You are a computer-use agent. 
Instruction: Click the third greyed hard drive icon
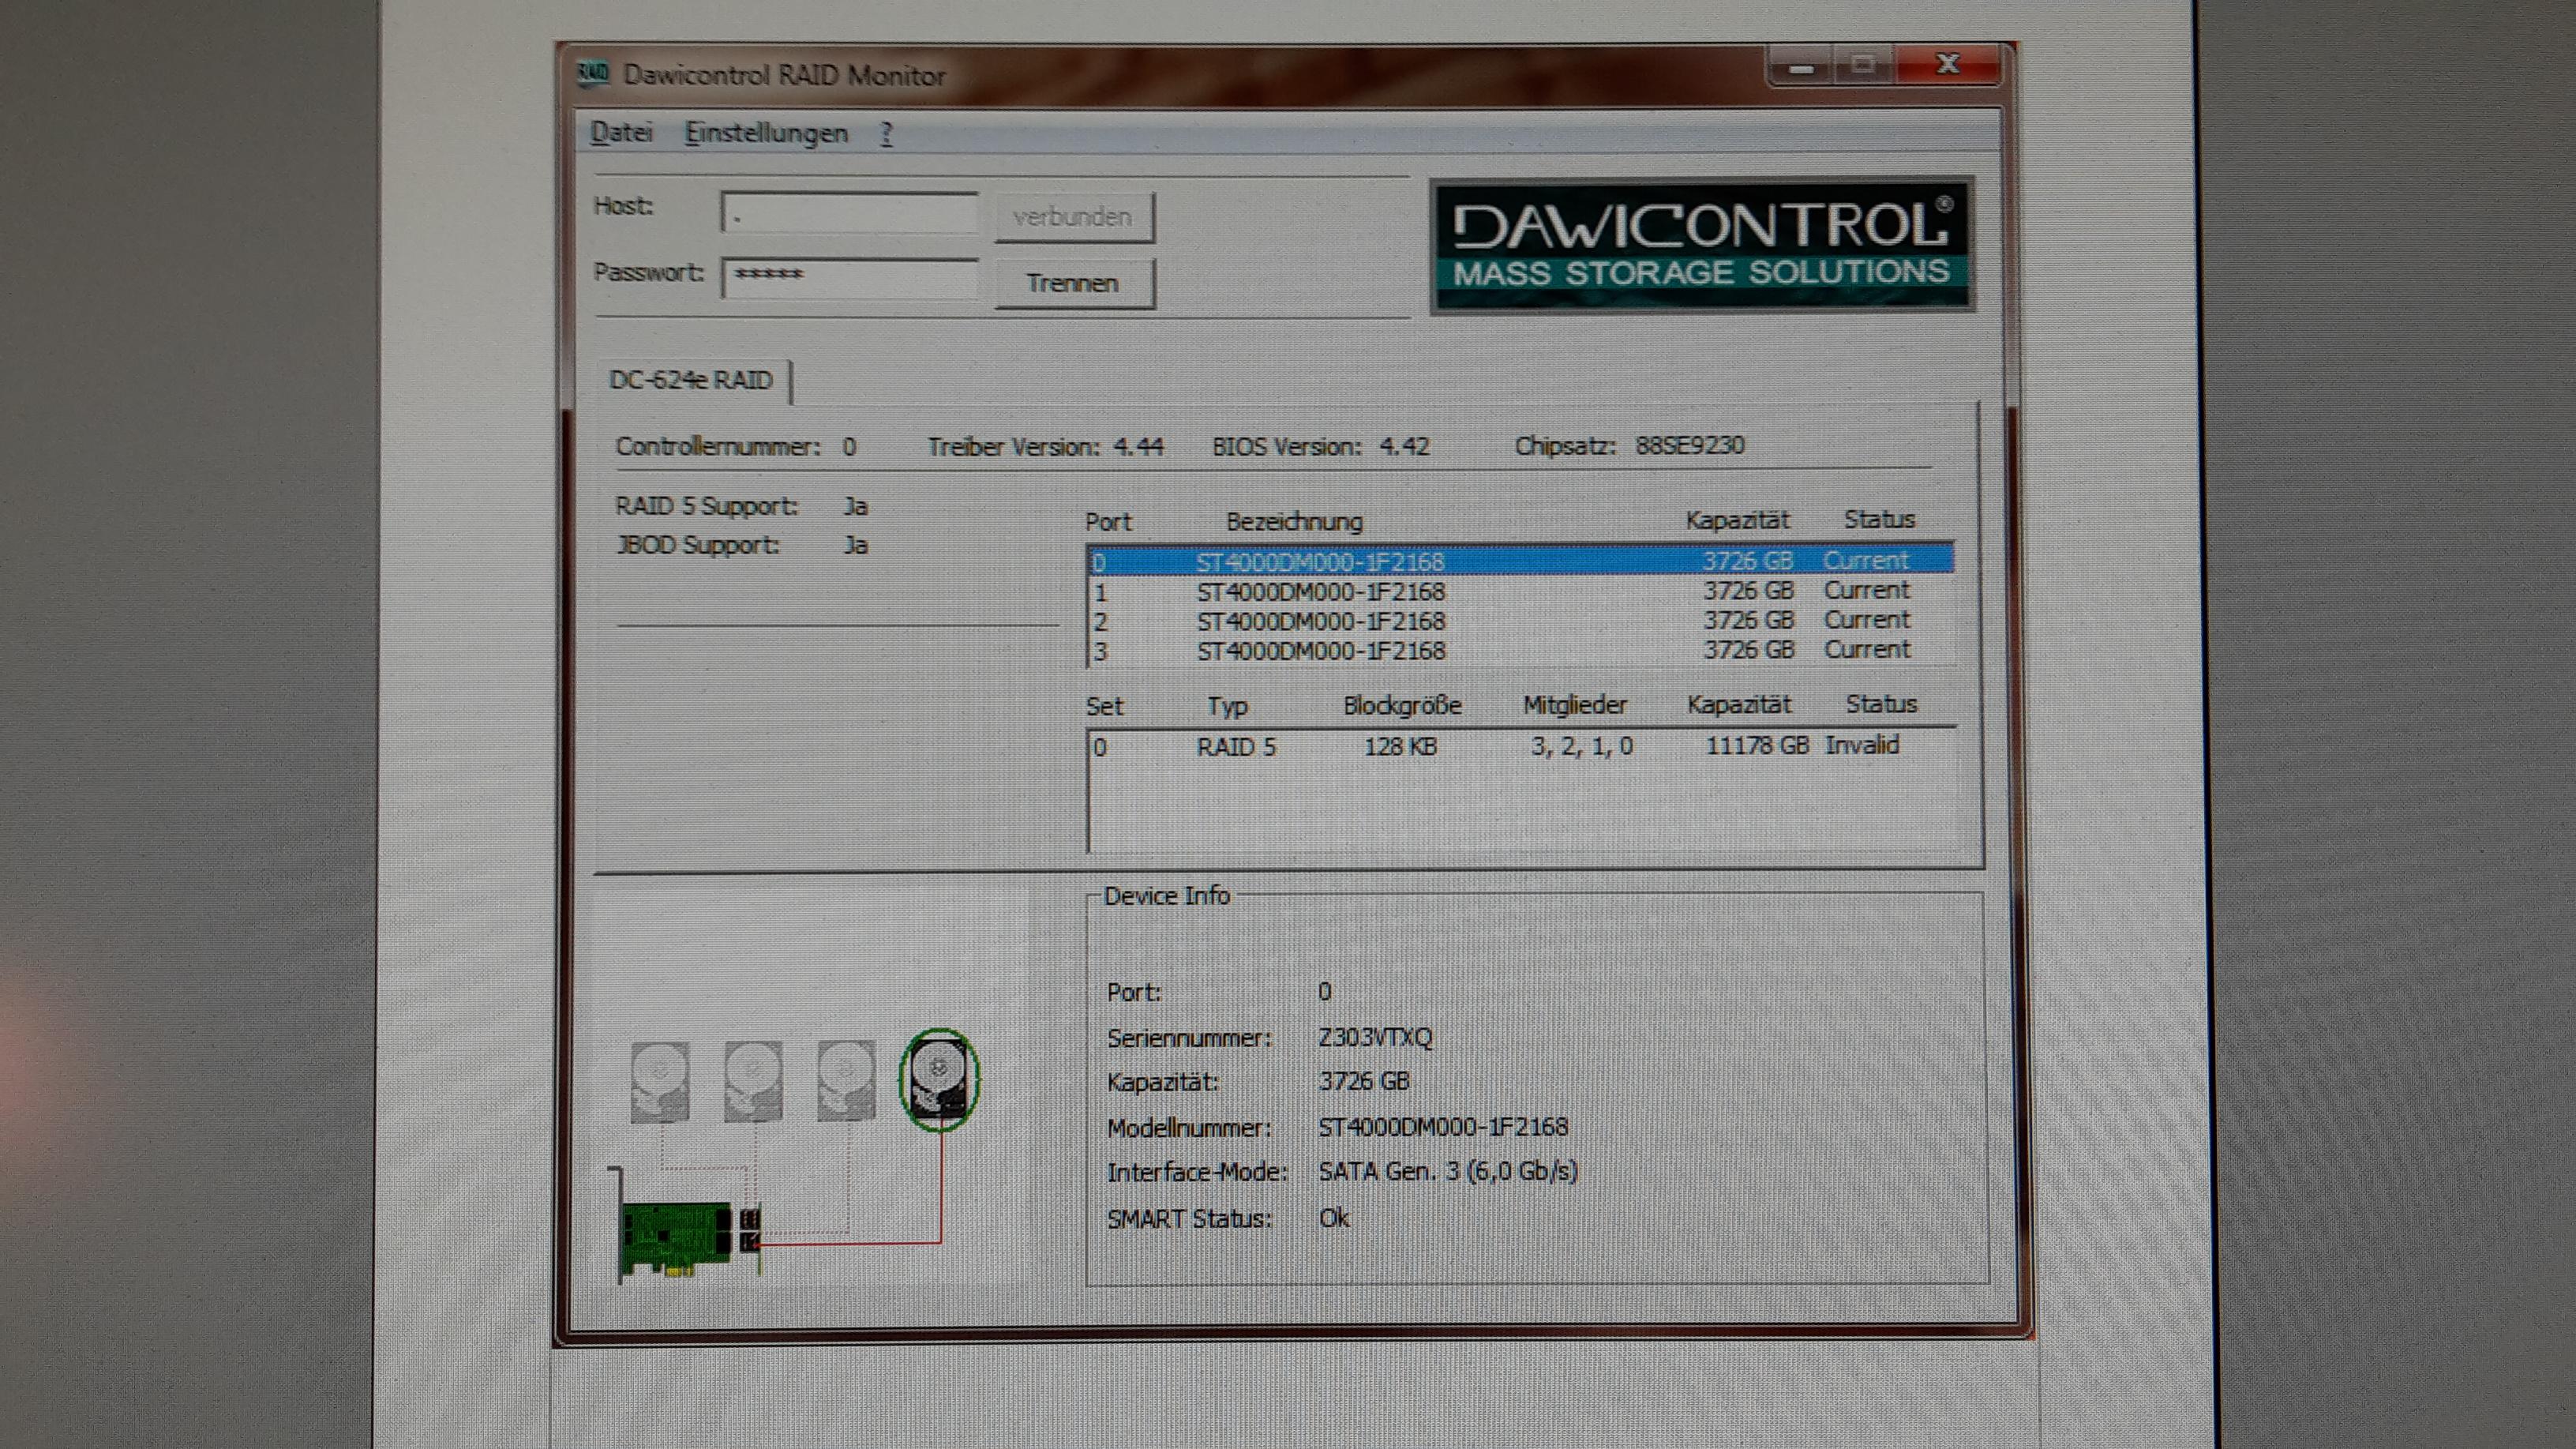point(846,1080)
